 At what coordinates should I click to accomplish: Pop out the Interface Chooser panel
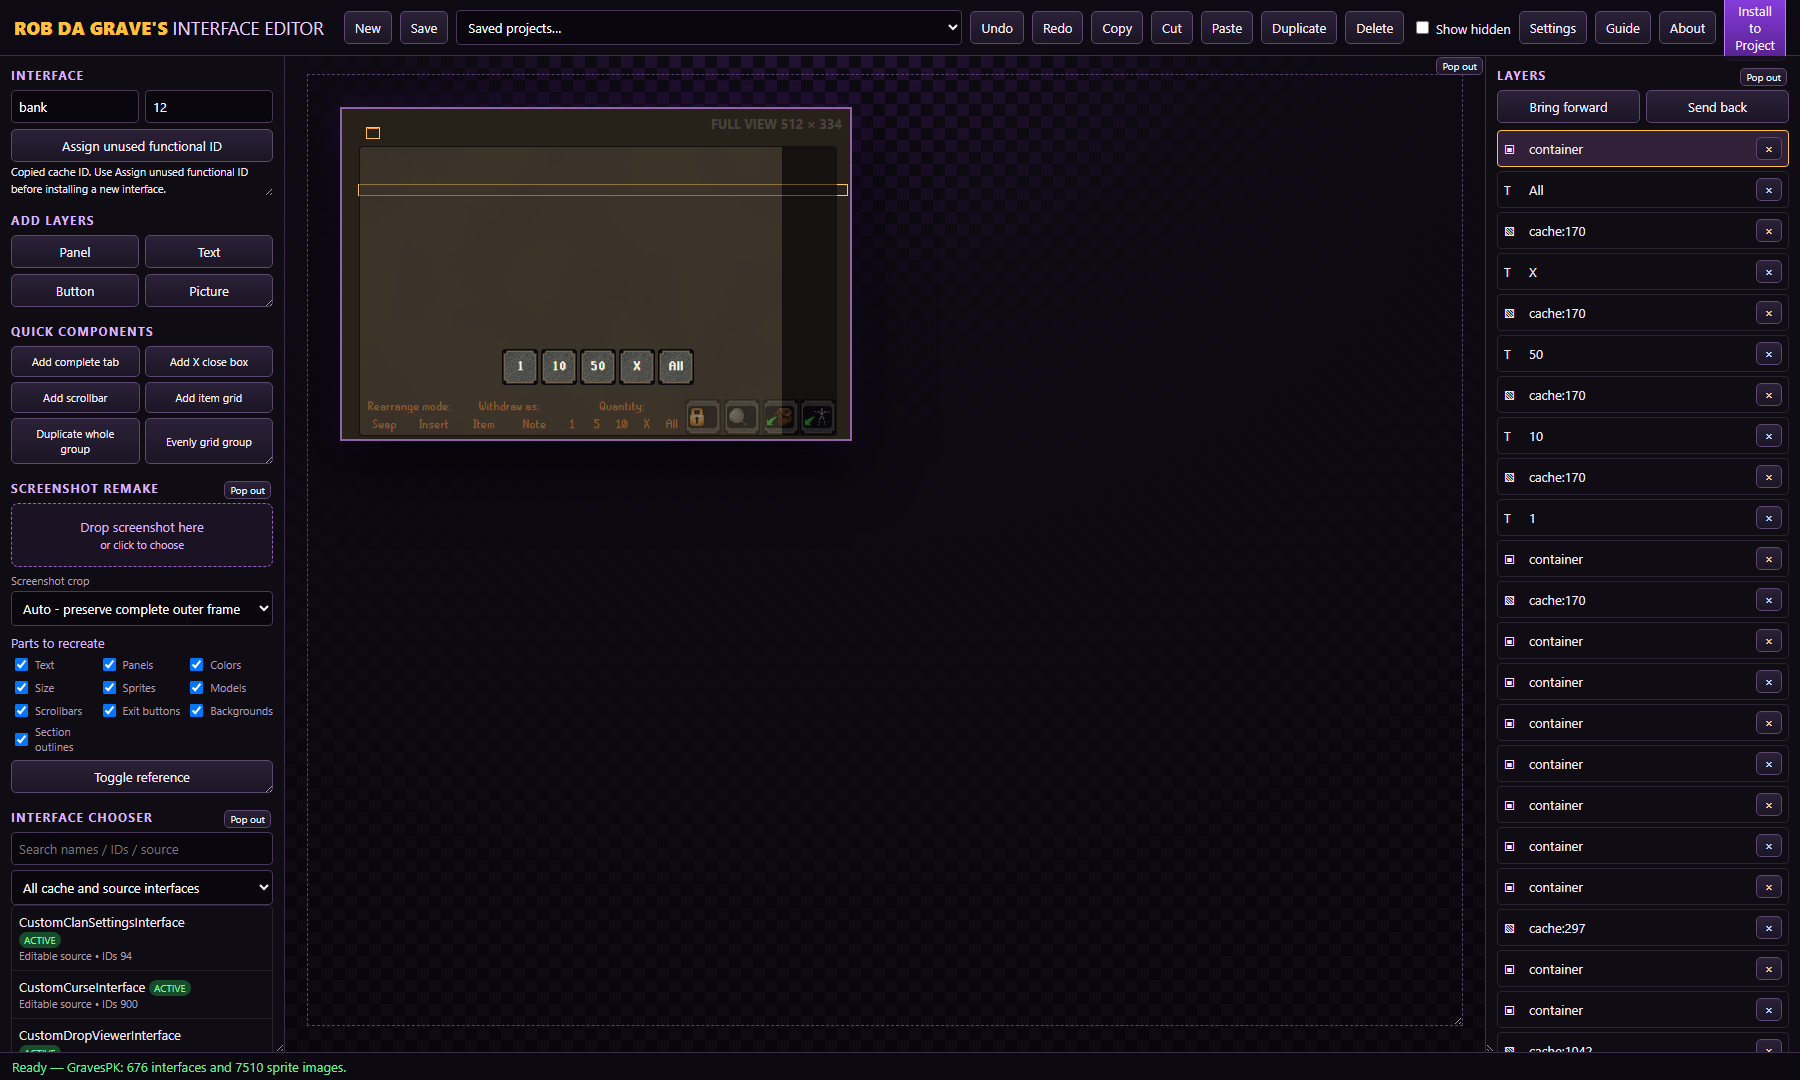(247, 819)
